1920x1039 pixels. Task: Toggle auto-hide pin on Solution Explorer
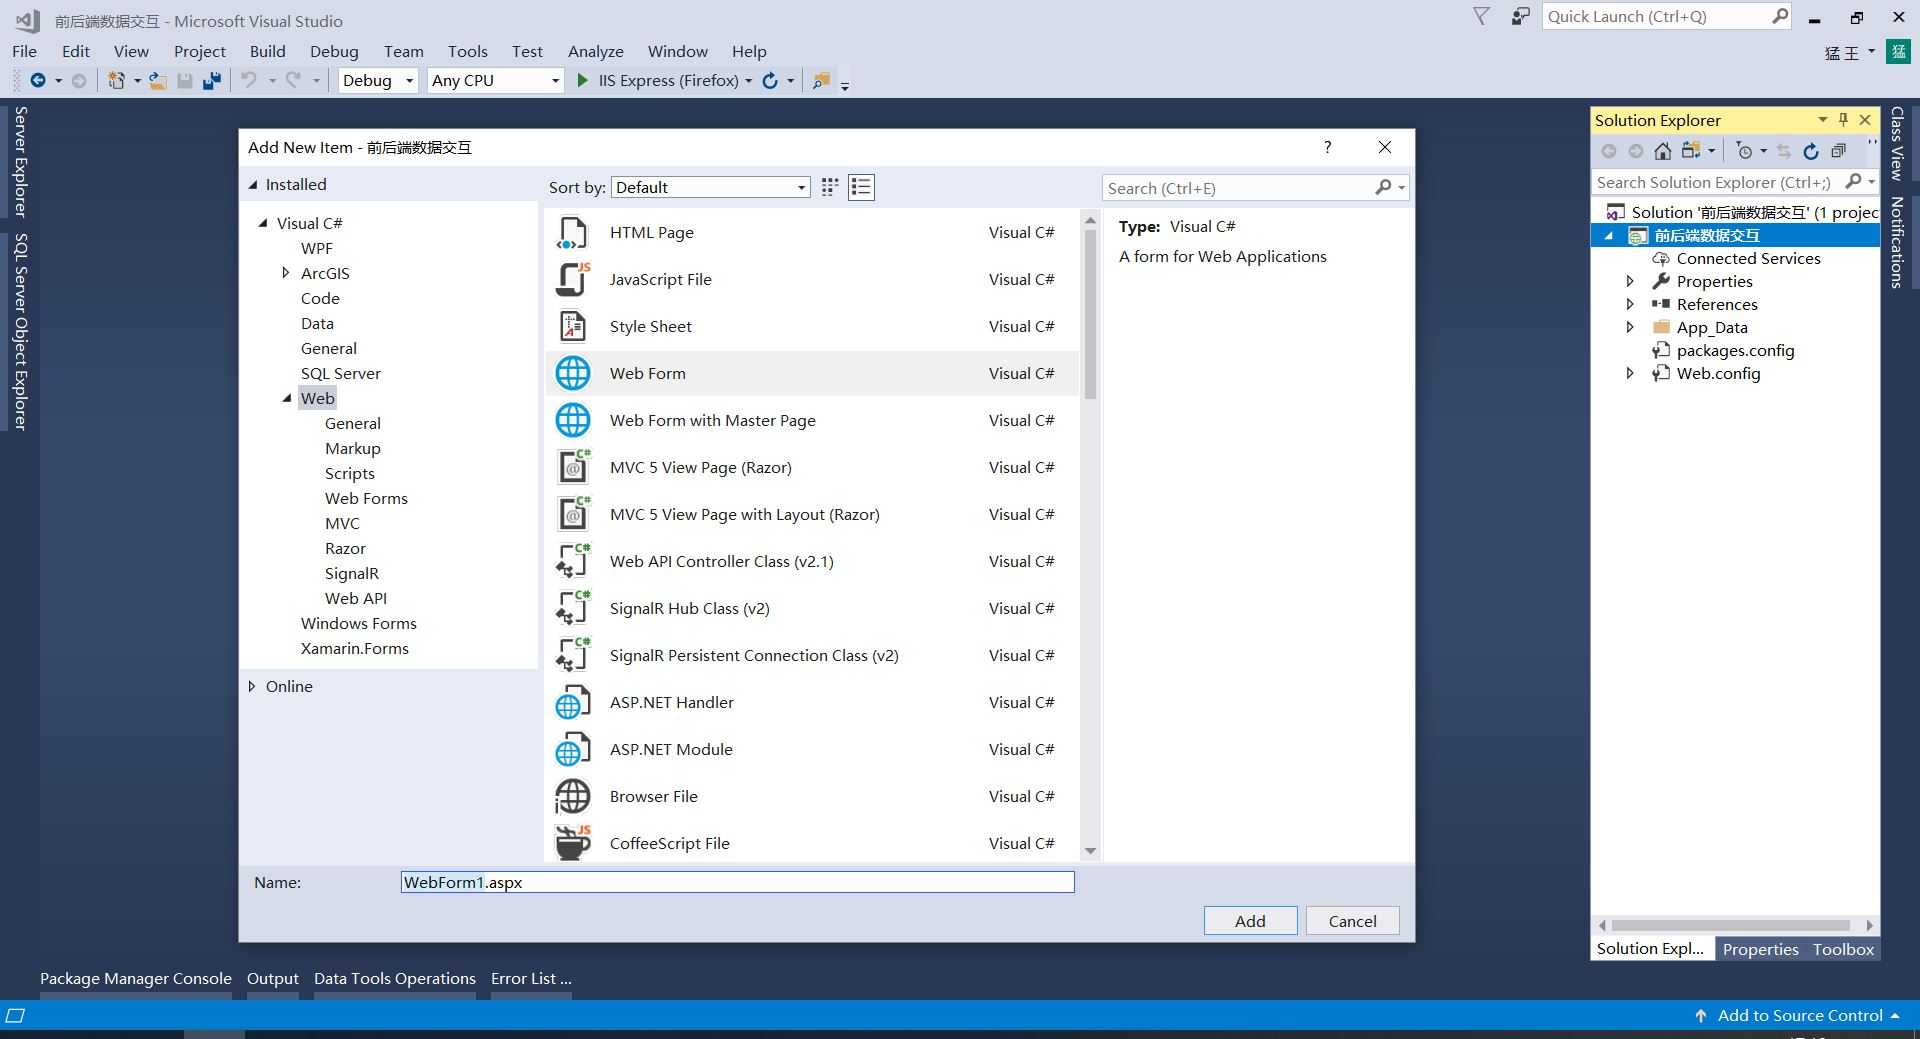coord(1843,119)
